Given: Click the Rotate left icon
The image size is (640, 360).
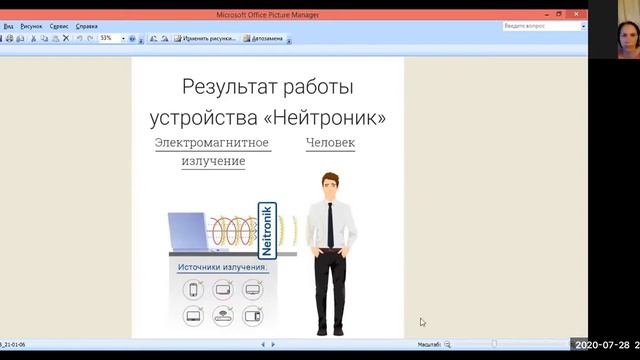Looking at the screenshot, I should click(153, 38).
